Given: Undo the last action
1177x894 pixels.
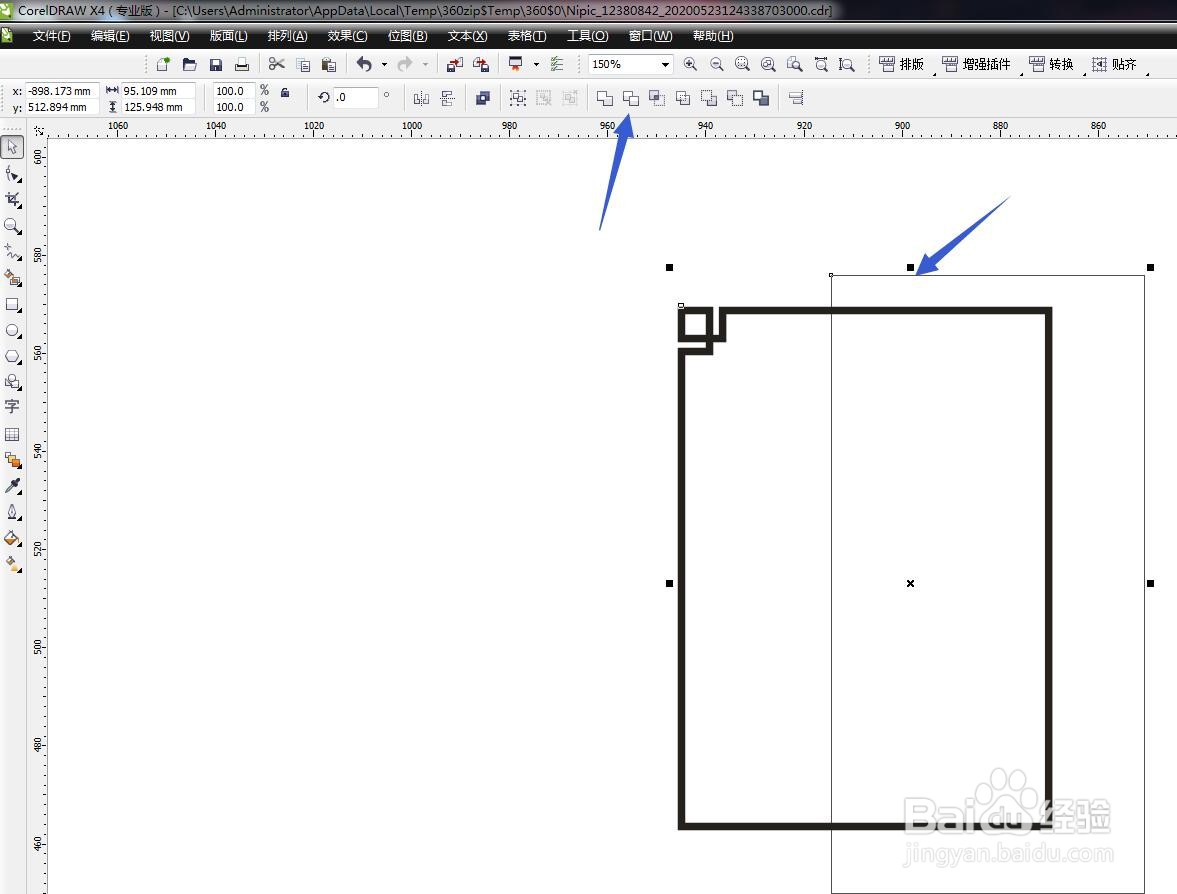Looking at the screenshot, I should pos(364,65).
